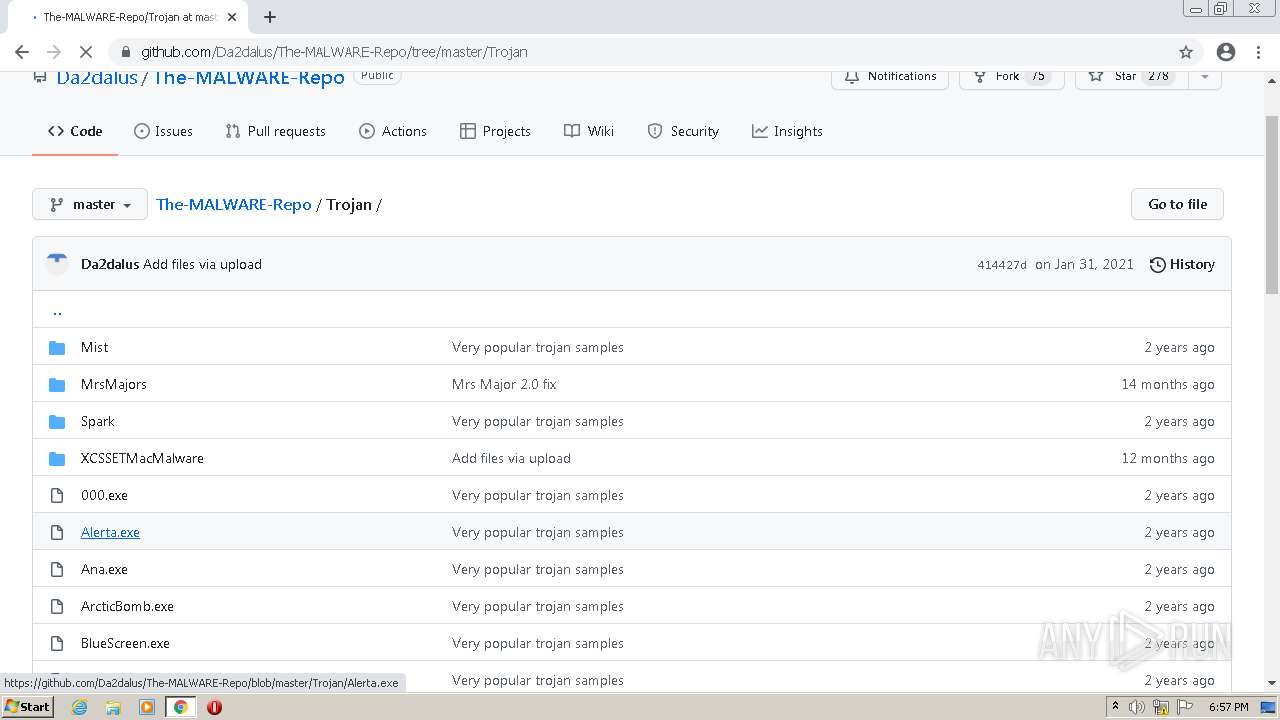Click the Alerta.exe file icon

[x=57, y=533]
